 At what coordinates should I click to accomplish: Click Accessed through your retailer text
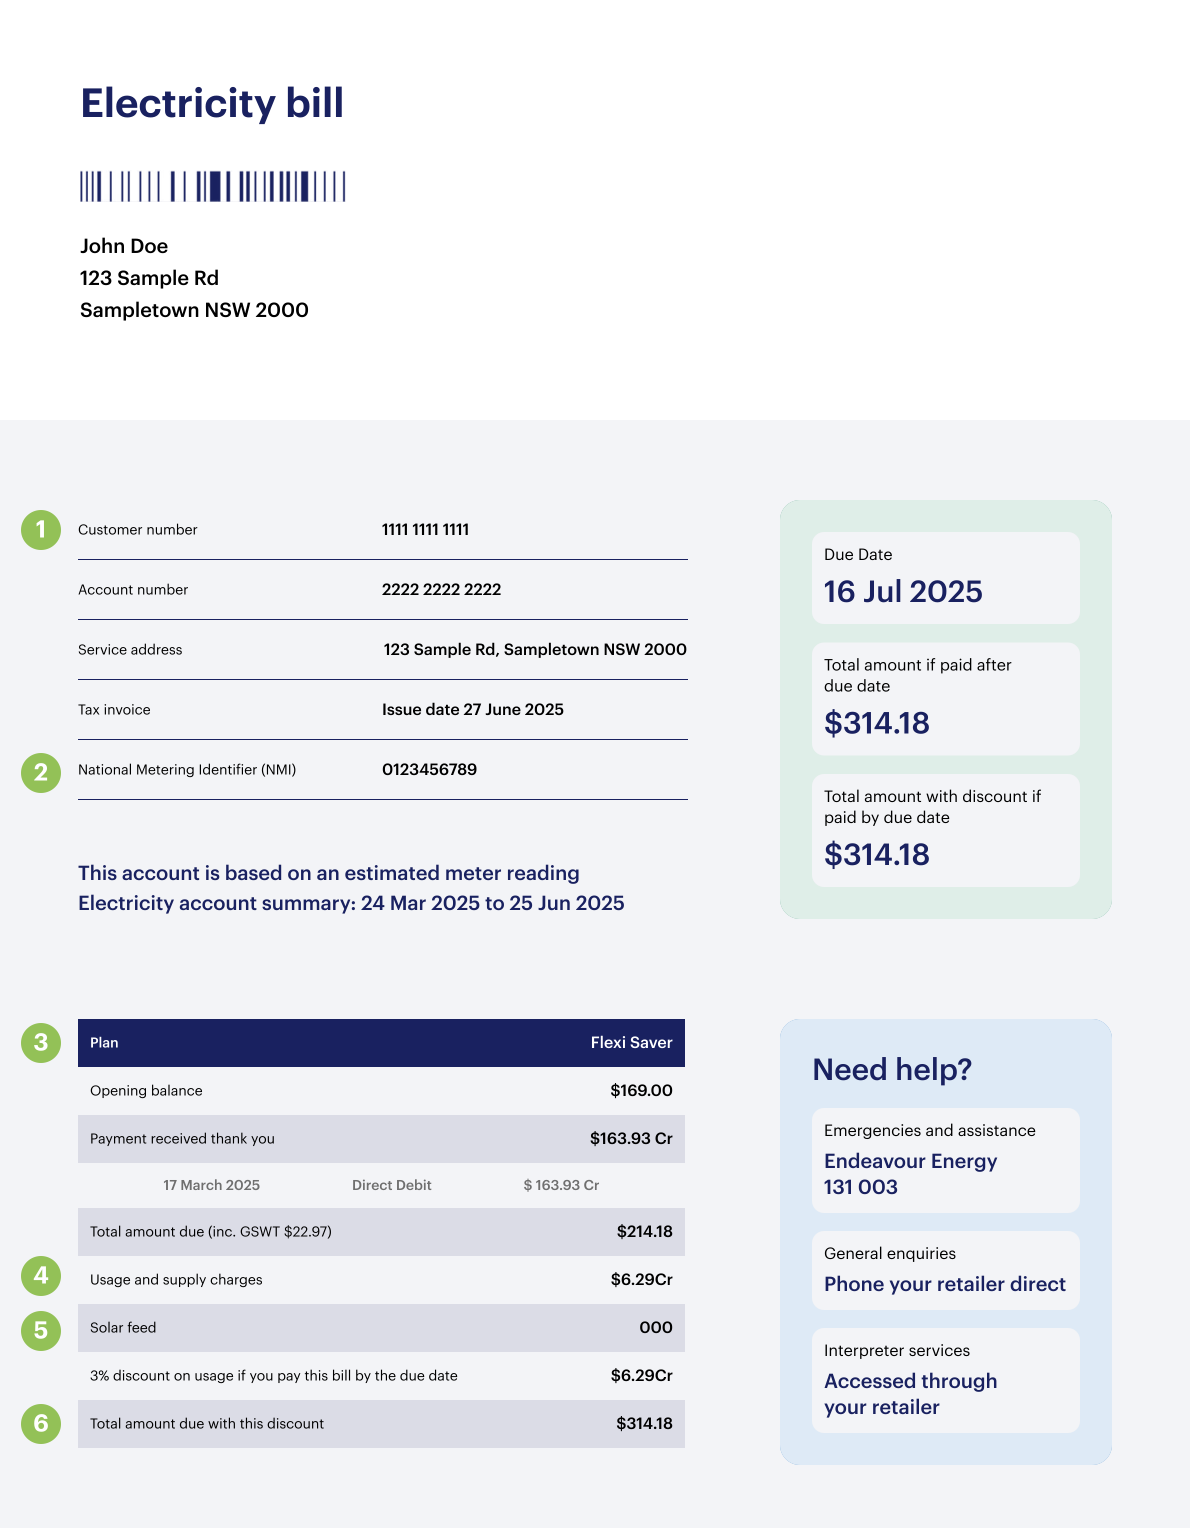point(910,1394)
